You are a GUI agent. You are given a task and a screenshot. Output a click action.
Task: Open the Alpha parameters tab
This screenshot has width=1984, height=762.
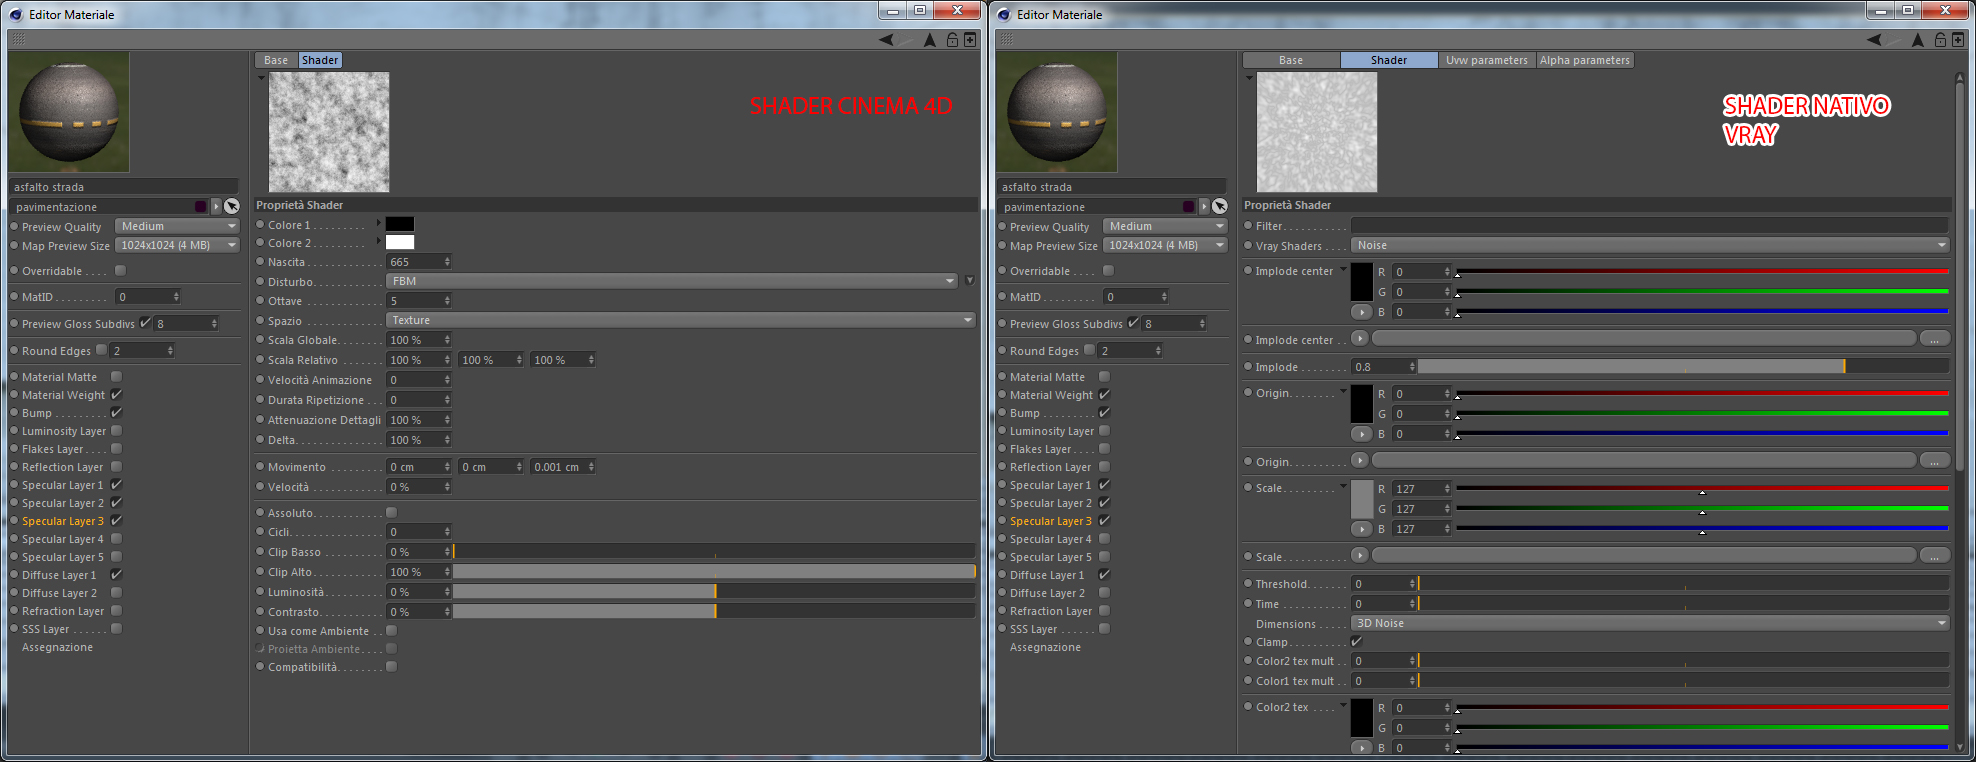(1585, 60)
